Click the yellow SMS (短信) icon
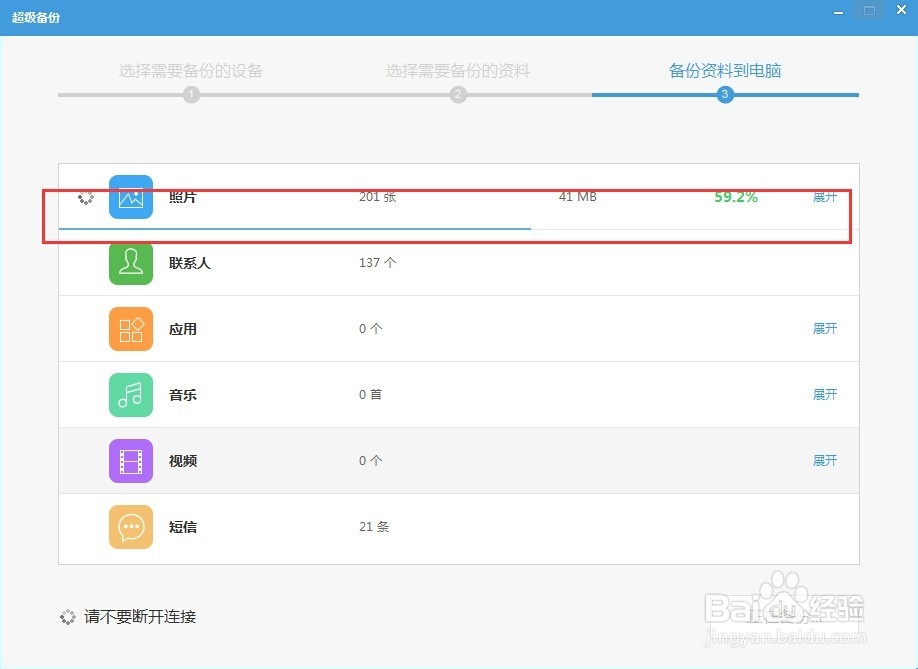 (131, 527)
